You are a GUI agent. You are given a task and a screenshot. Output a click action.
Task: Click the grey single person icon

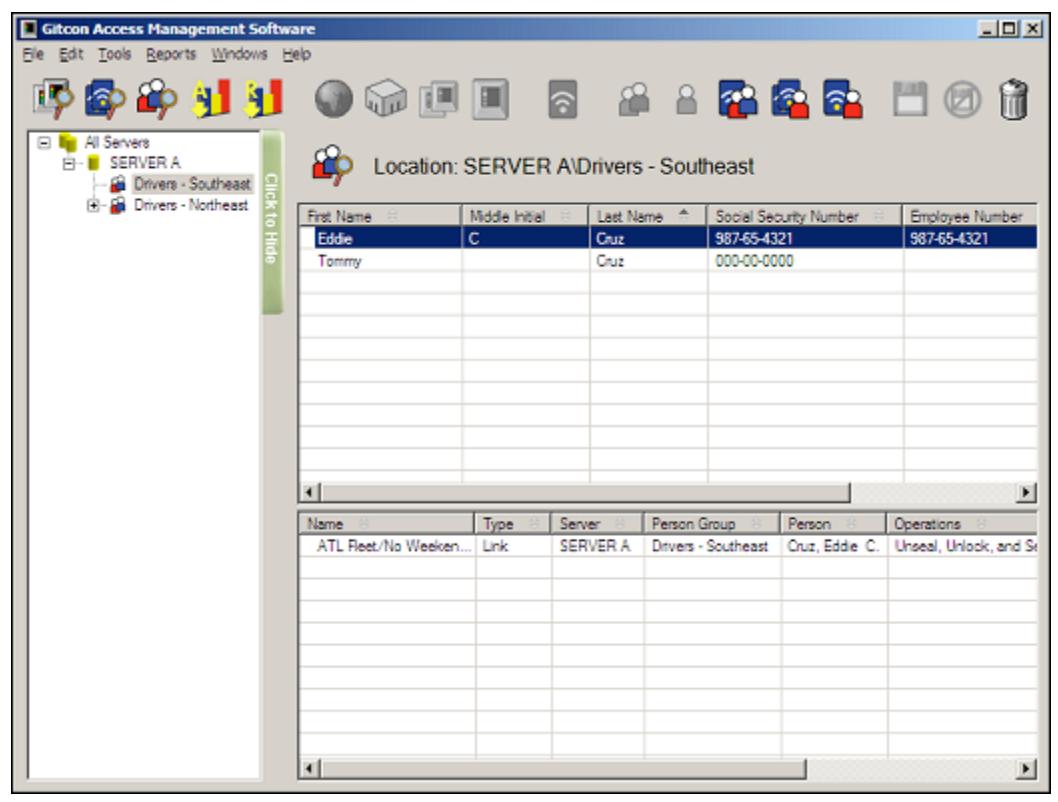tap(686, 100)
